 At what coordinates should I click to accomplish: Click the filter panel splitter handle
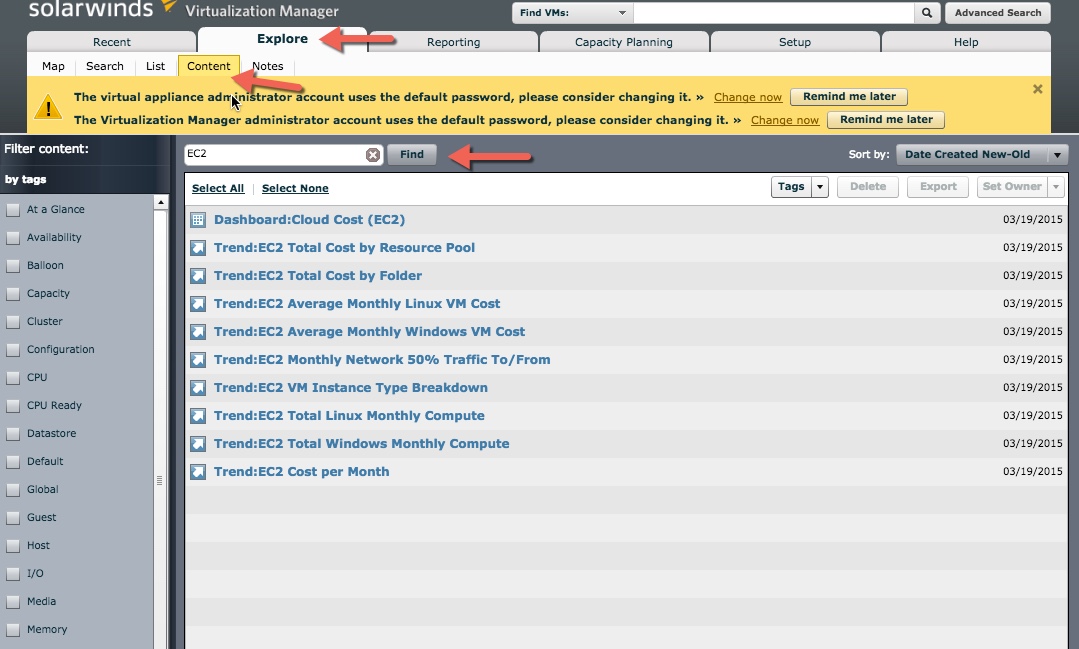(x=160, y=480)
